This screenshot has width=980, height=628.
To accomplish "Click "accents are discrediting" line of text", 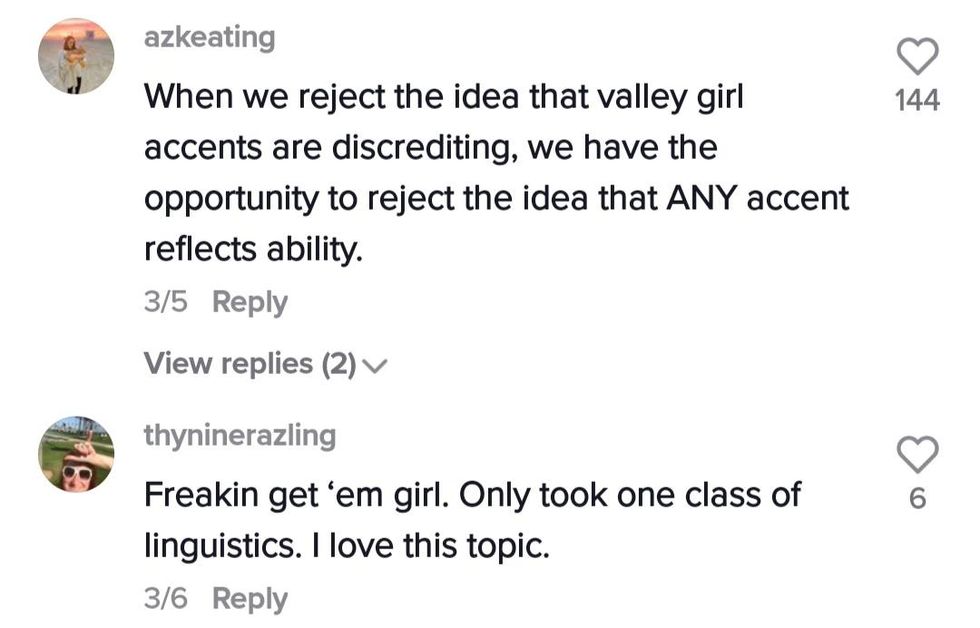I will [x=330, y=148].
